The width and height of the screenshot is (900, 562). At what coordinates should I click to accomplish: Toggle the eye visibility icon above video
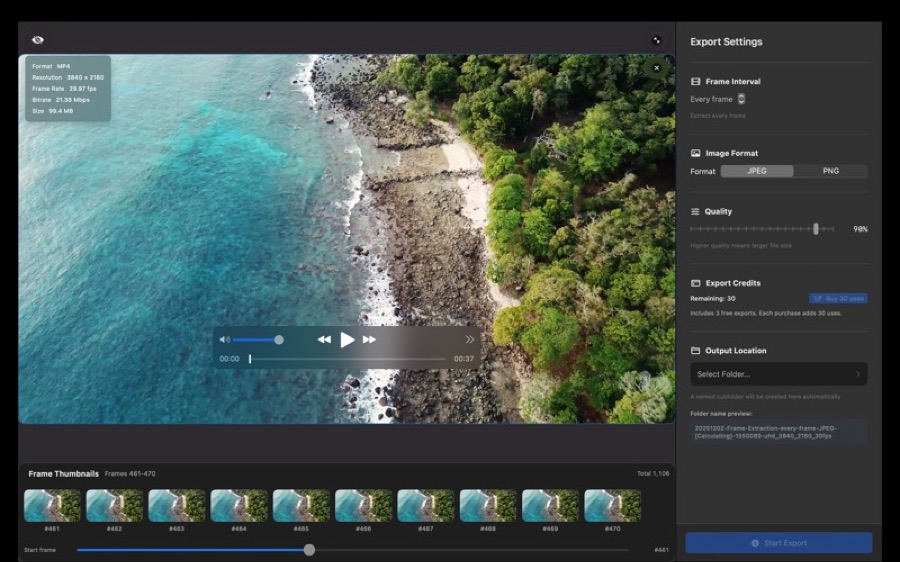pos(38,40)
